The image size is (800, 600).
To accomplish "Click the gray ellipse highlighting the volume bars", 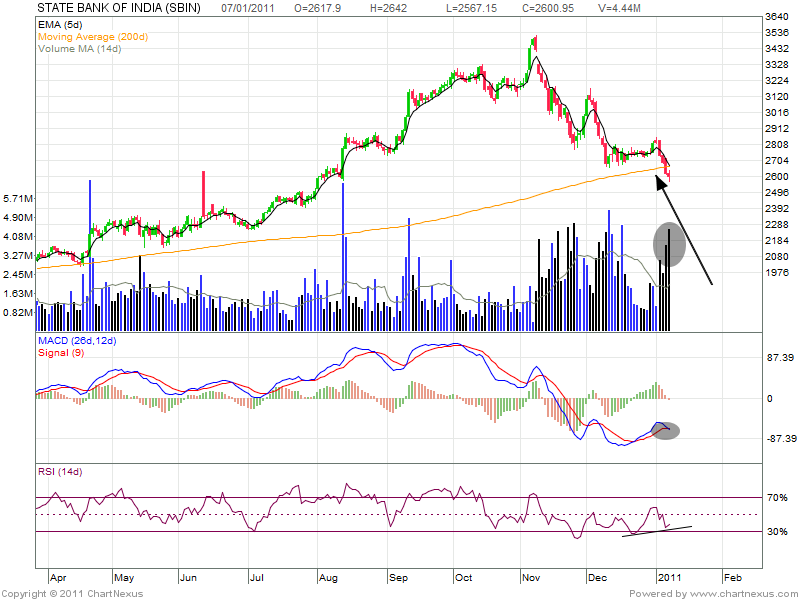I will click(x=669, y=244).
